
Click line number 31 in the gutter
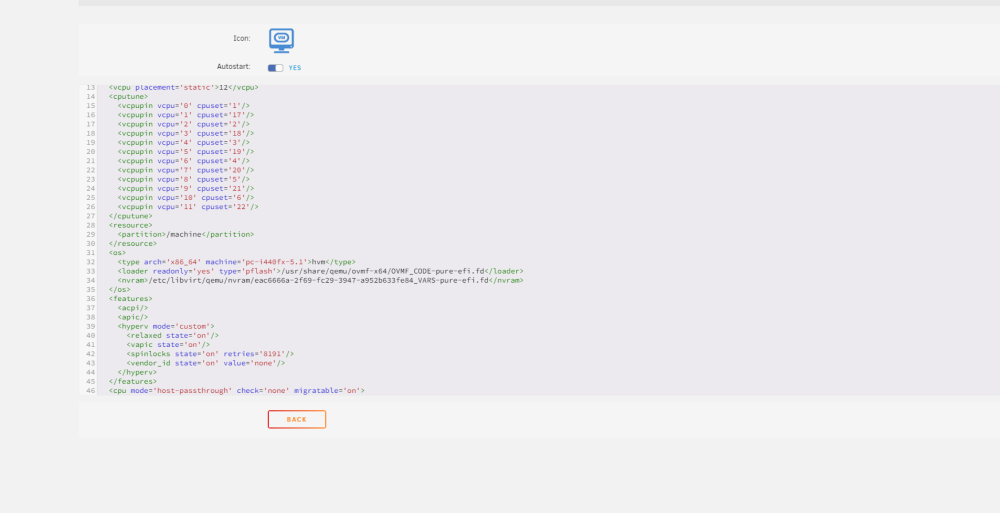[91, 253]
